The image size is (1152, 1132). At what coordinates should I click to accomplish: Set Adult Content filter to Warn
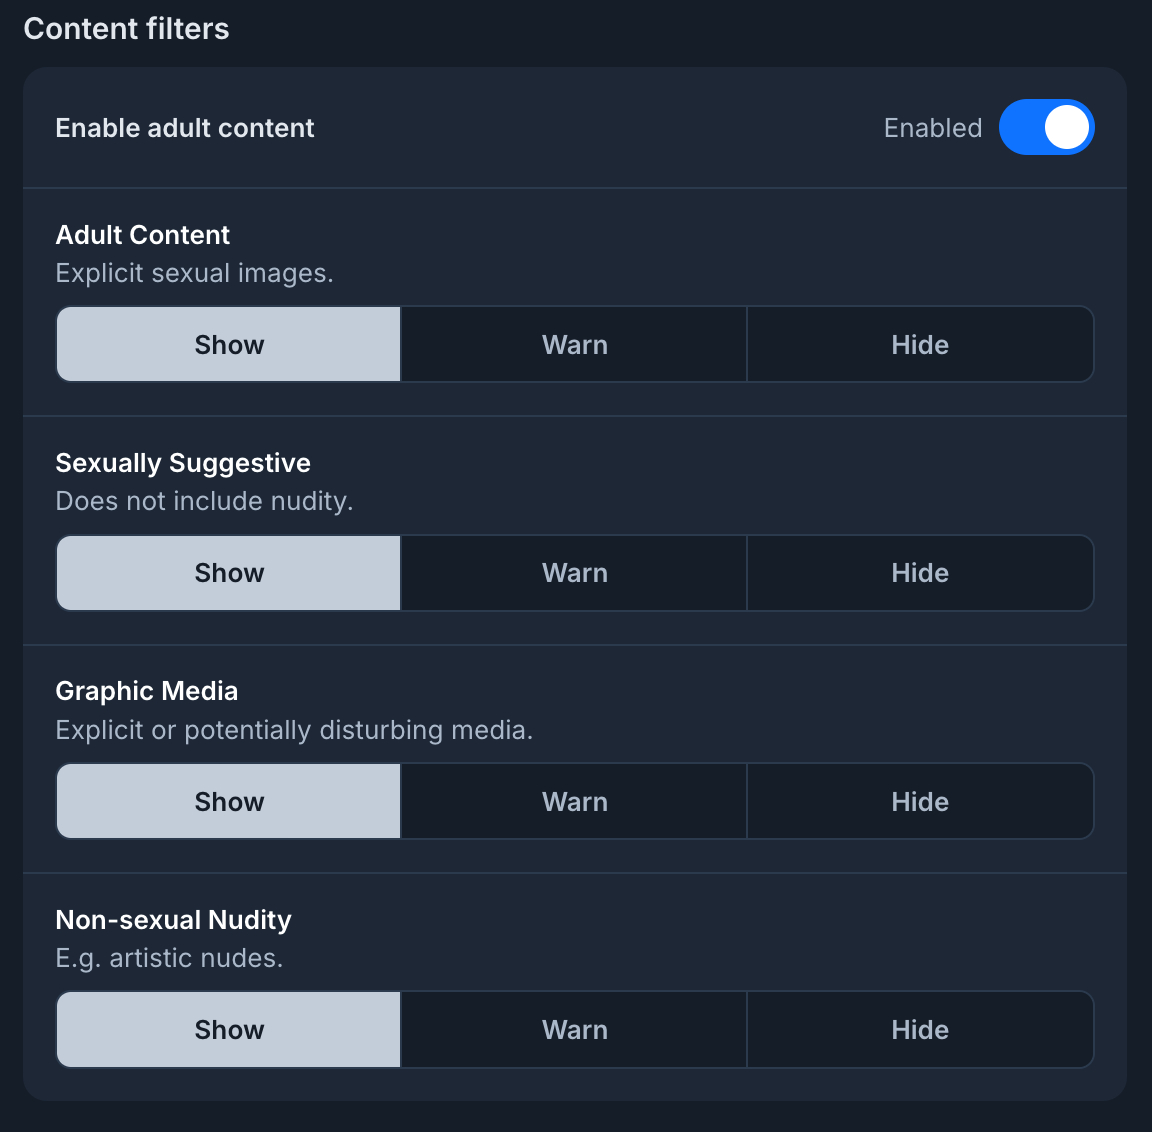[x=574, y=345]
